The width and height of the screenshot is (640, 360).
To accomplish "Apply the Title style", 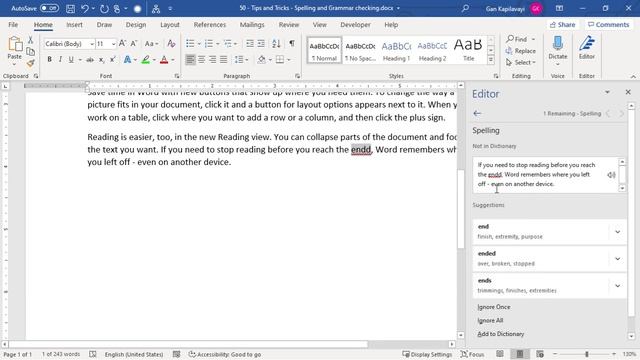I will tap(468, 51).
